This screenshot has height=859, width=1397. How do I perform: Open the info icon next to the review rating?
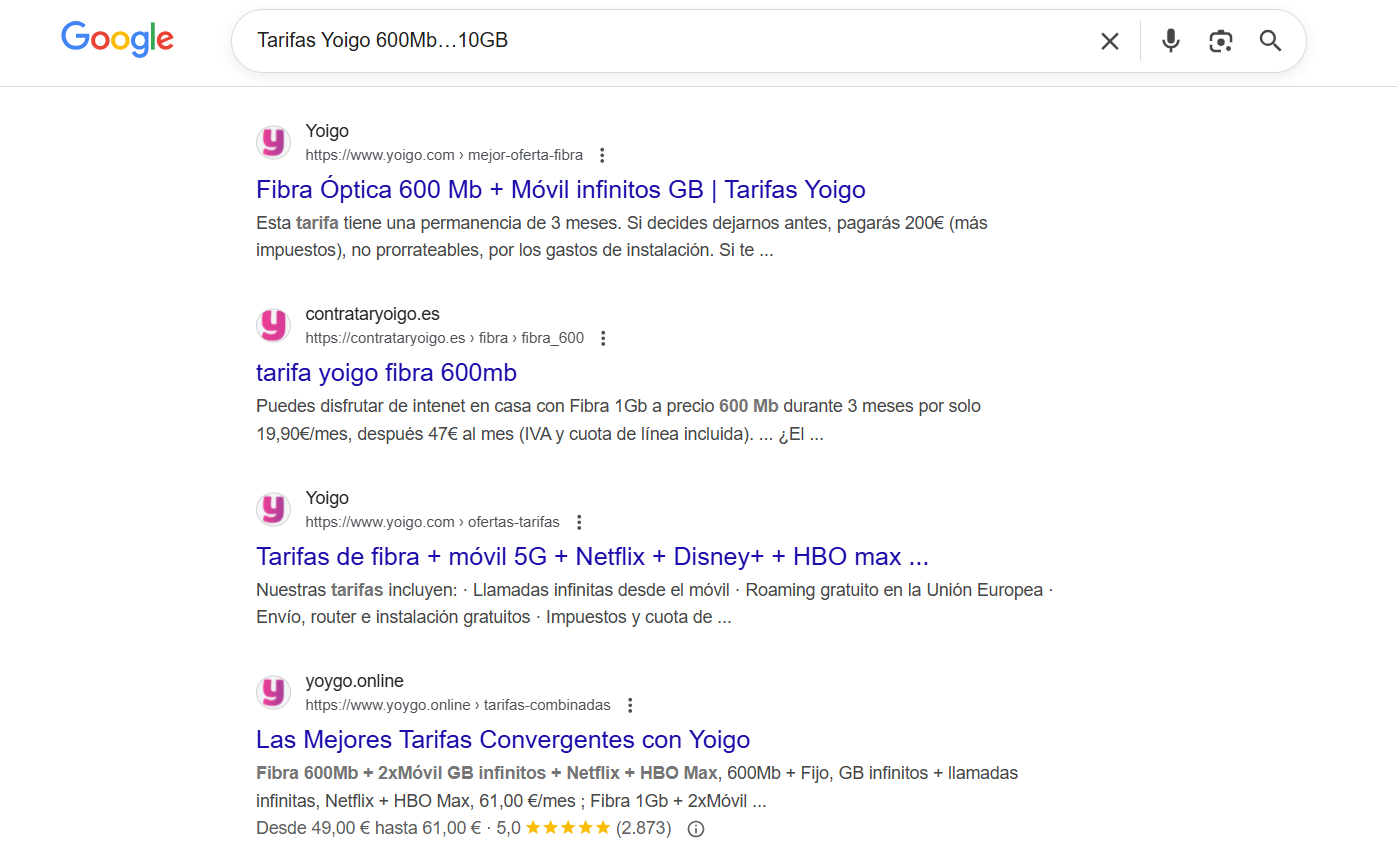695,828
